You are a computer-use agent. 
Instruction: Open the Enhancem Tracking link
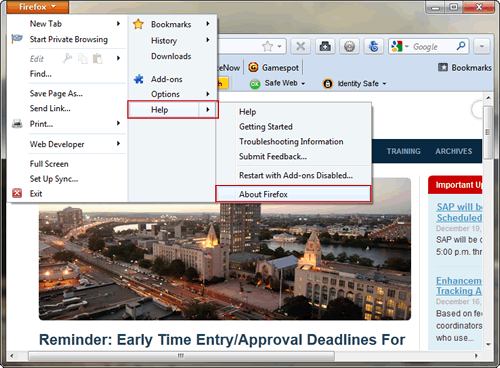coord(459,286)
